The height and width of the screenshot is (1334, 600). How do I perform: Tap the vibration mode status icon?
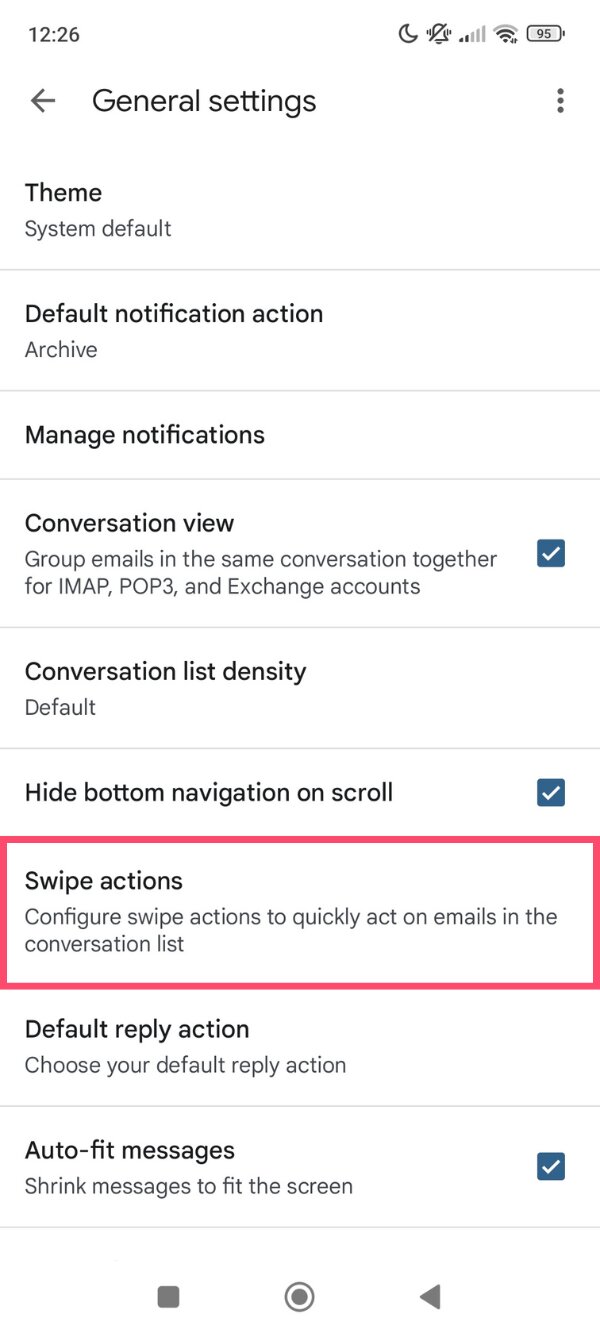pos(437,33)
